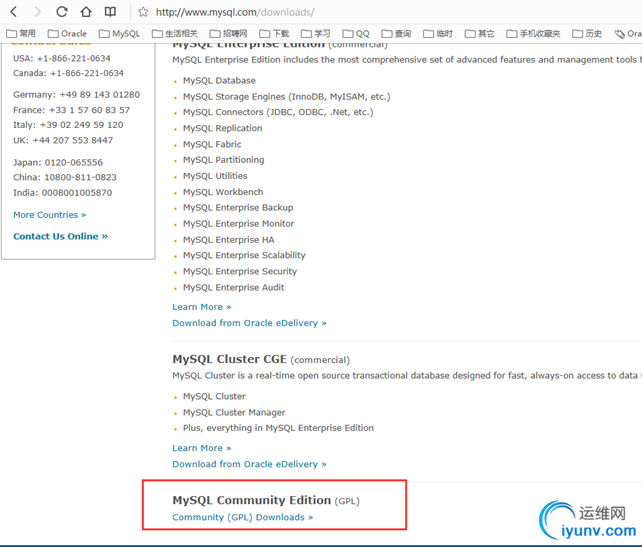Click the MySQL Storage Engines list item
The image size is (642, 547).
287,97
